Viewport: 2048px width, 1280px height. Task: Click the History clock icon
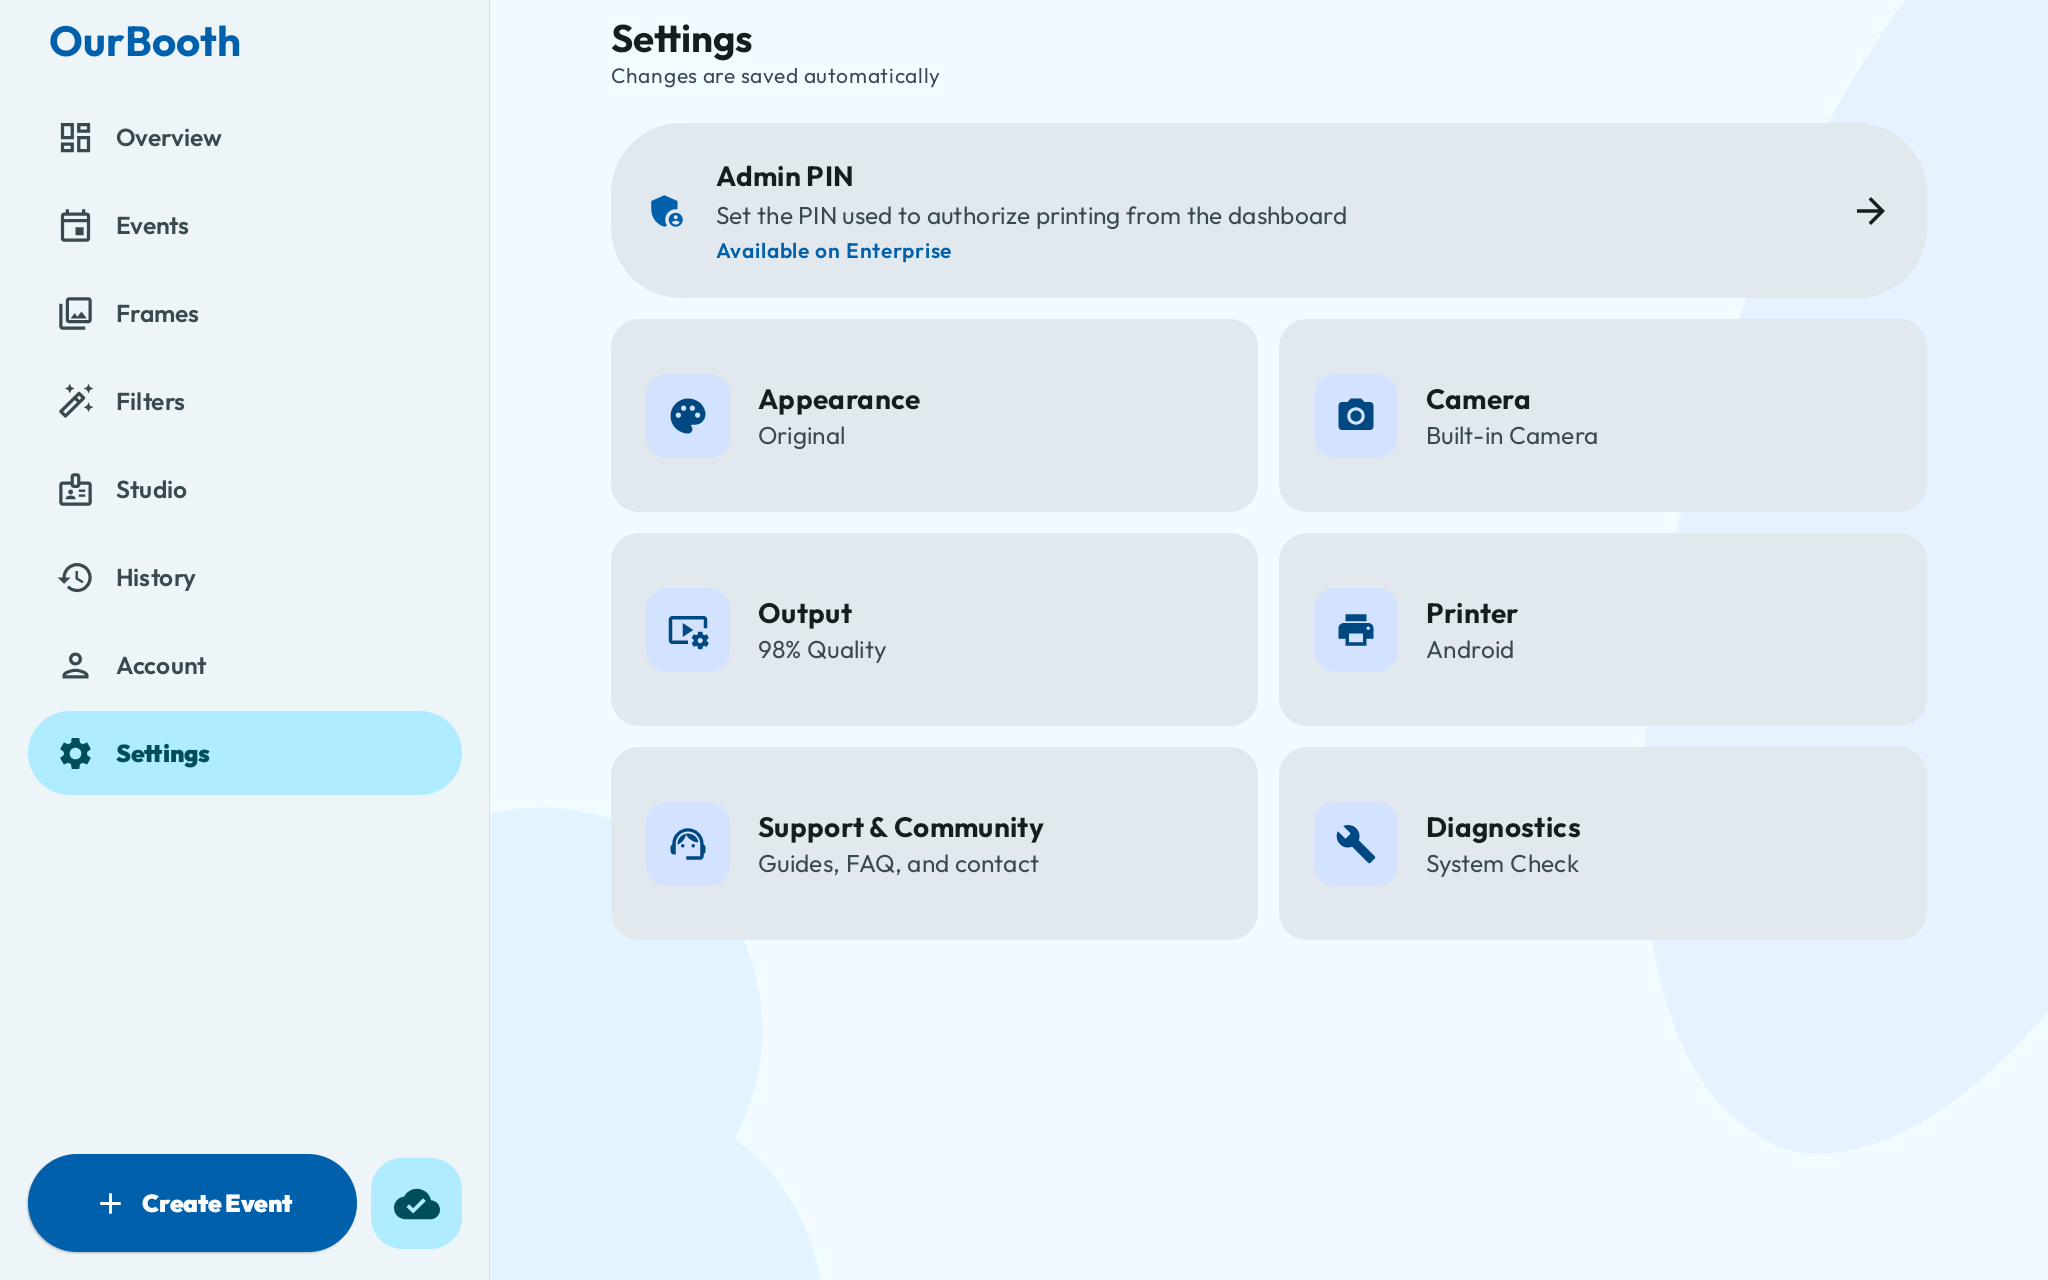75,577
